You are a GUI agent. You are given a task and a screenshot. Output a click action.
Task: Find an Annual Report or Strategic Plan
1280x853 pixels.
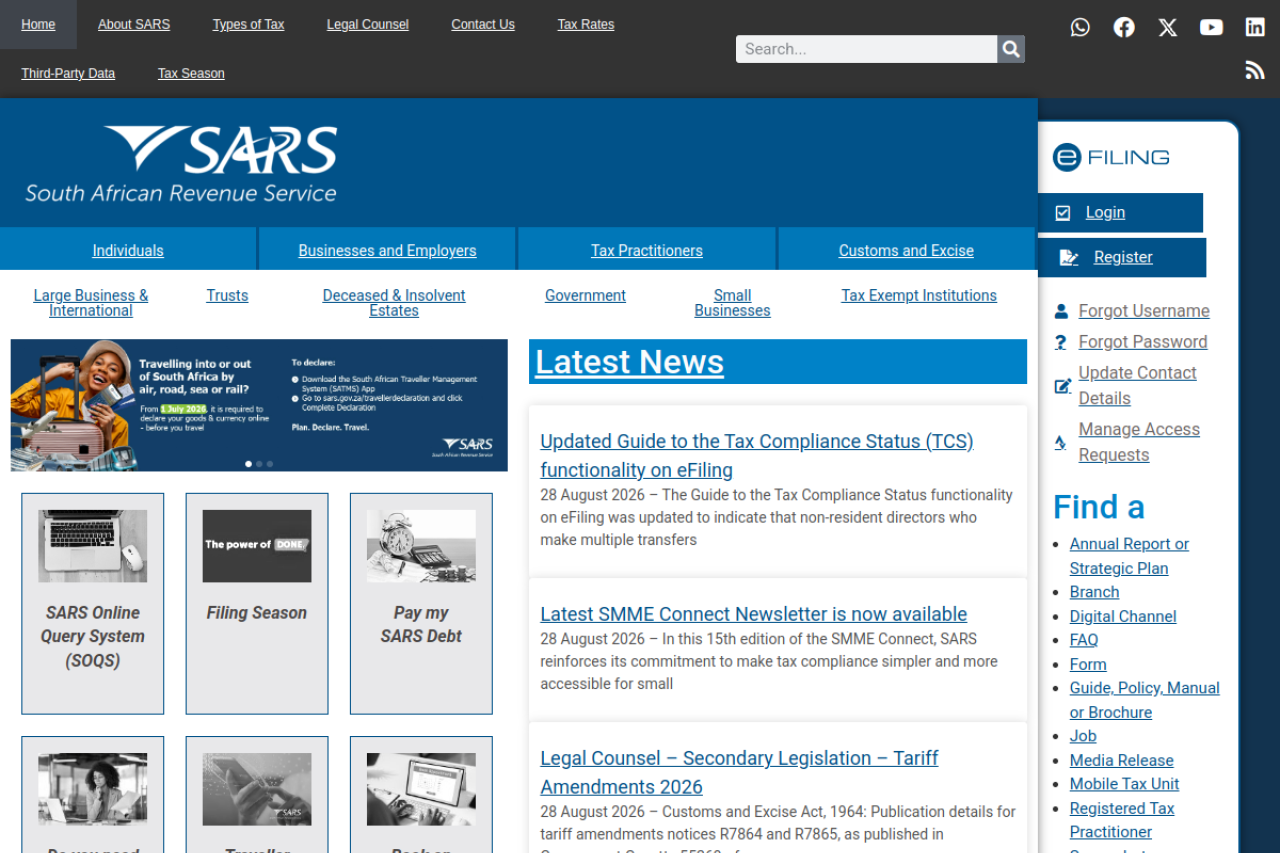pyautogui.click(x=1129, y=556)
